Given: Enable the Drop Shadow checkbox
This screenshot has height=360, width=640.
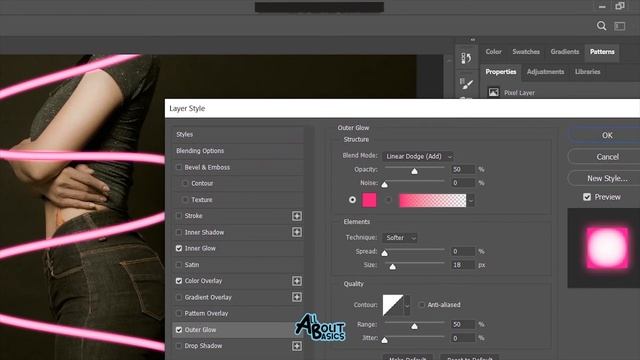Looking at the screenshot, I should (x=179, y=346).
